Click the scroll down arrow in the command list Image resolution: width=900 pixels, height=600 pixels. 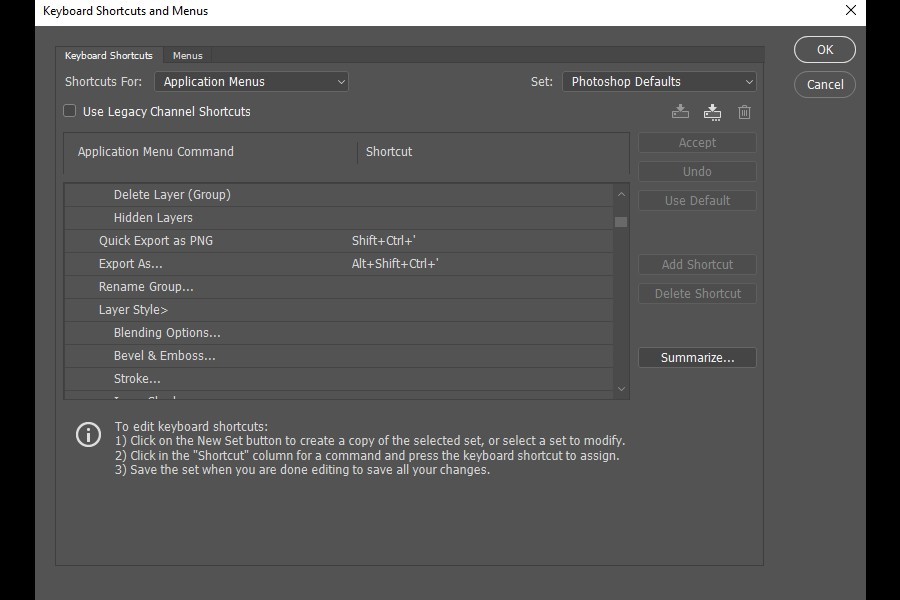coord(621,389)
